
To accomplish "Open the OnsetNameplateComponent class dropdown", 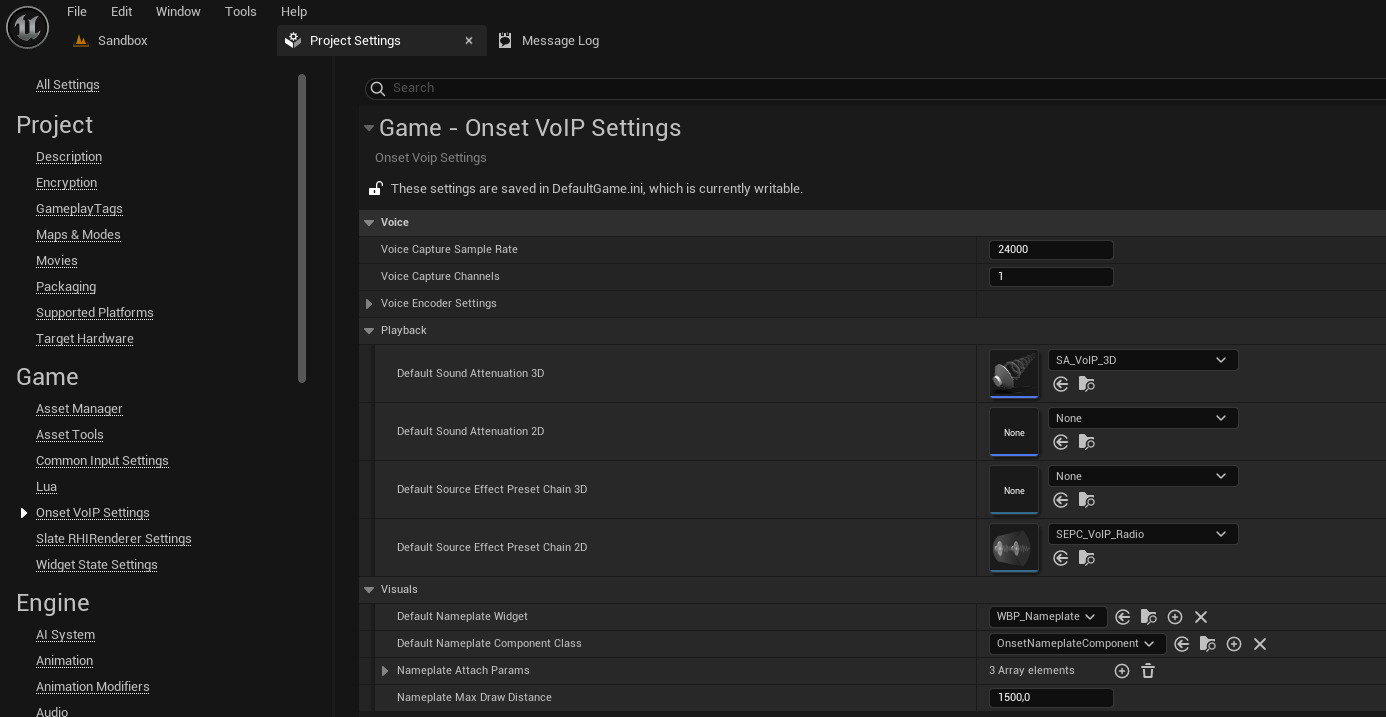I will point(1077,644).
